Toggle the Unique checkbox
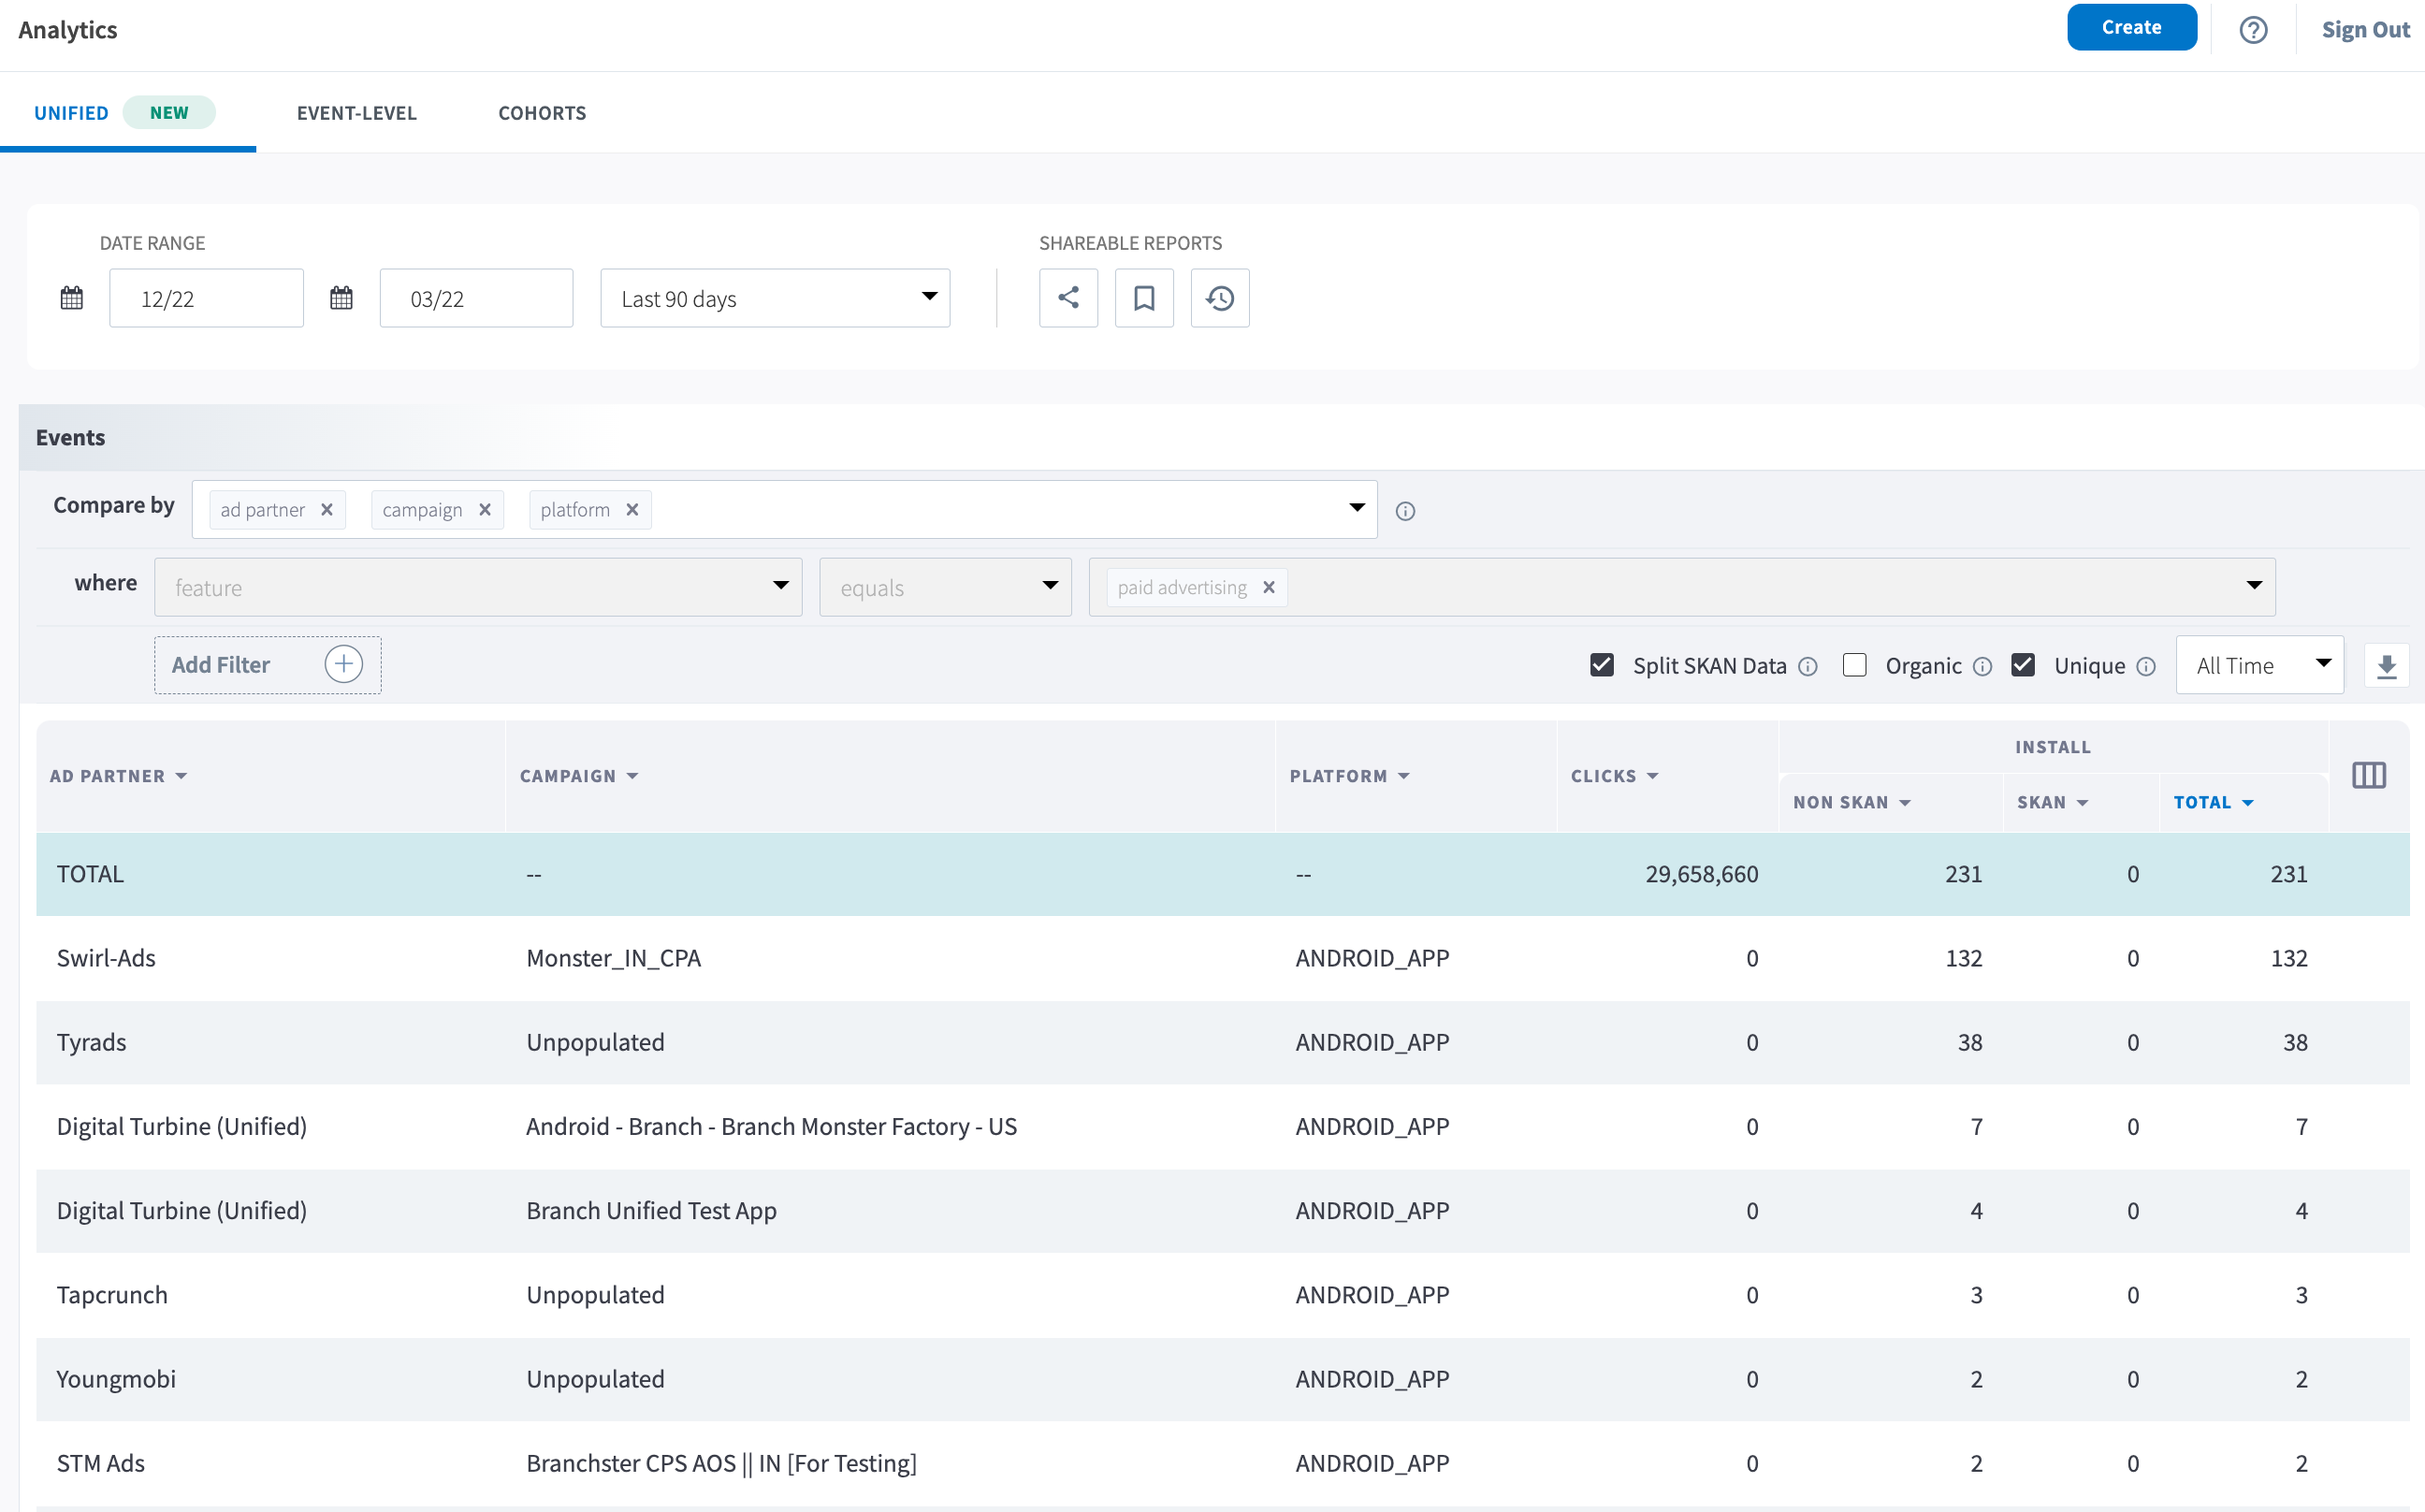Viewport: 2425px width, 1512px height. pyautogui.click(x=2022, y=665)
